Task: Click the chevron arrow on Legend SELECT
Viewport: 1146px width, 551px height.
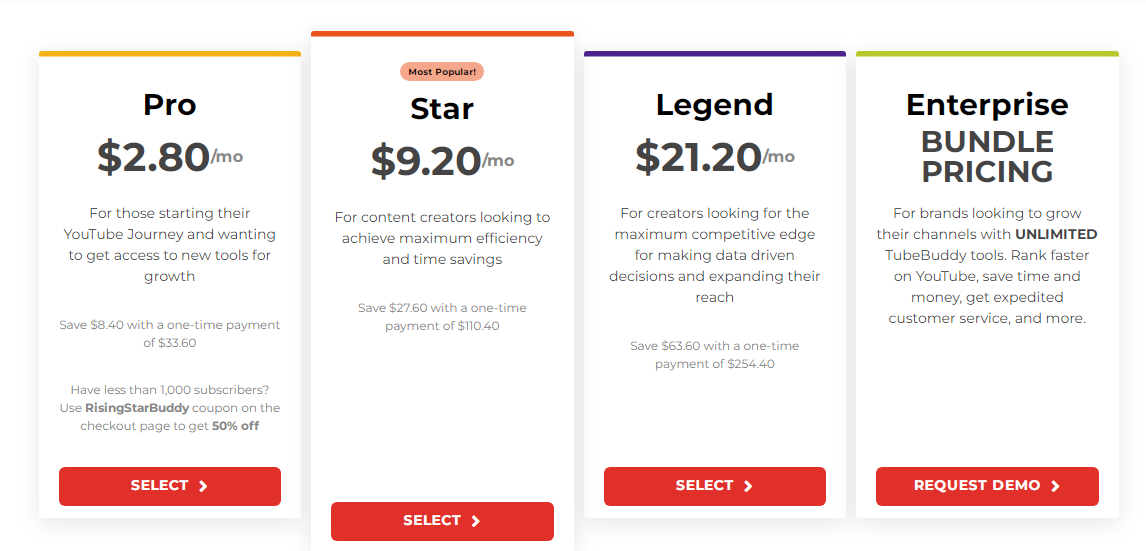Action: (748, 487)
